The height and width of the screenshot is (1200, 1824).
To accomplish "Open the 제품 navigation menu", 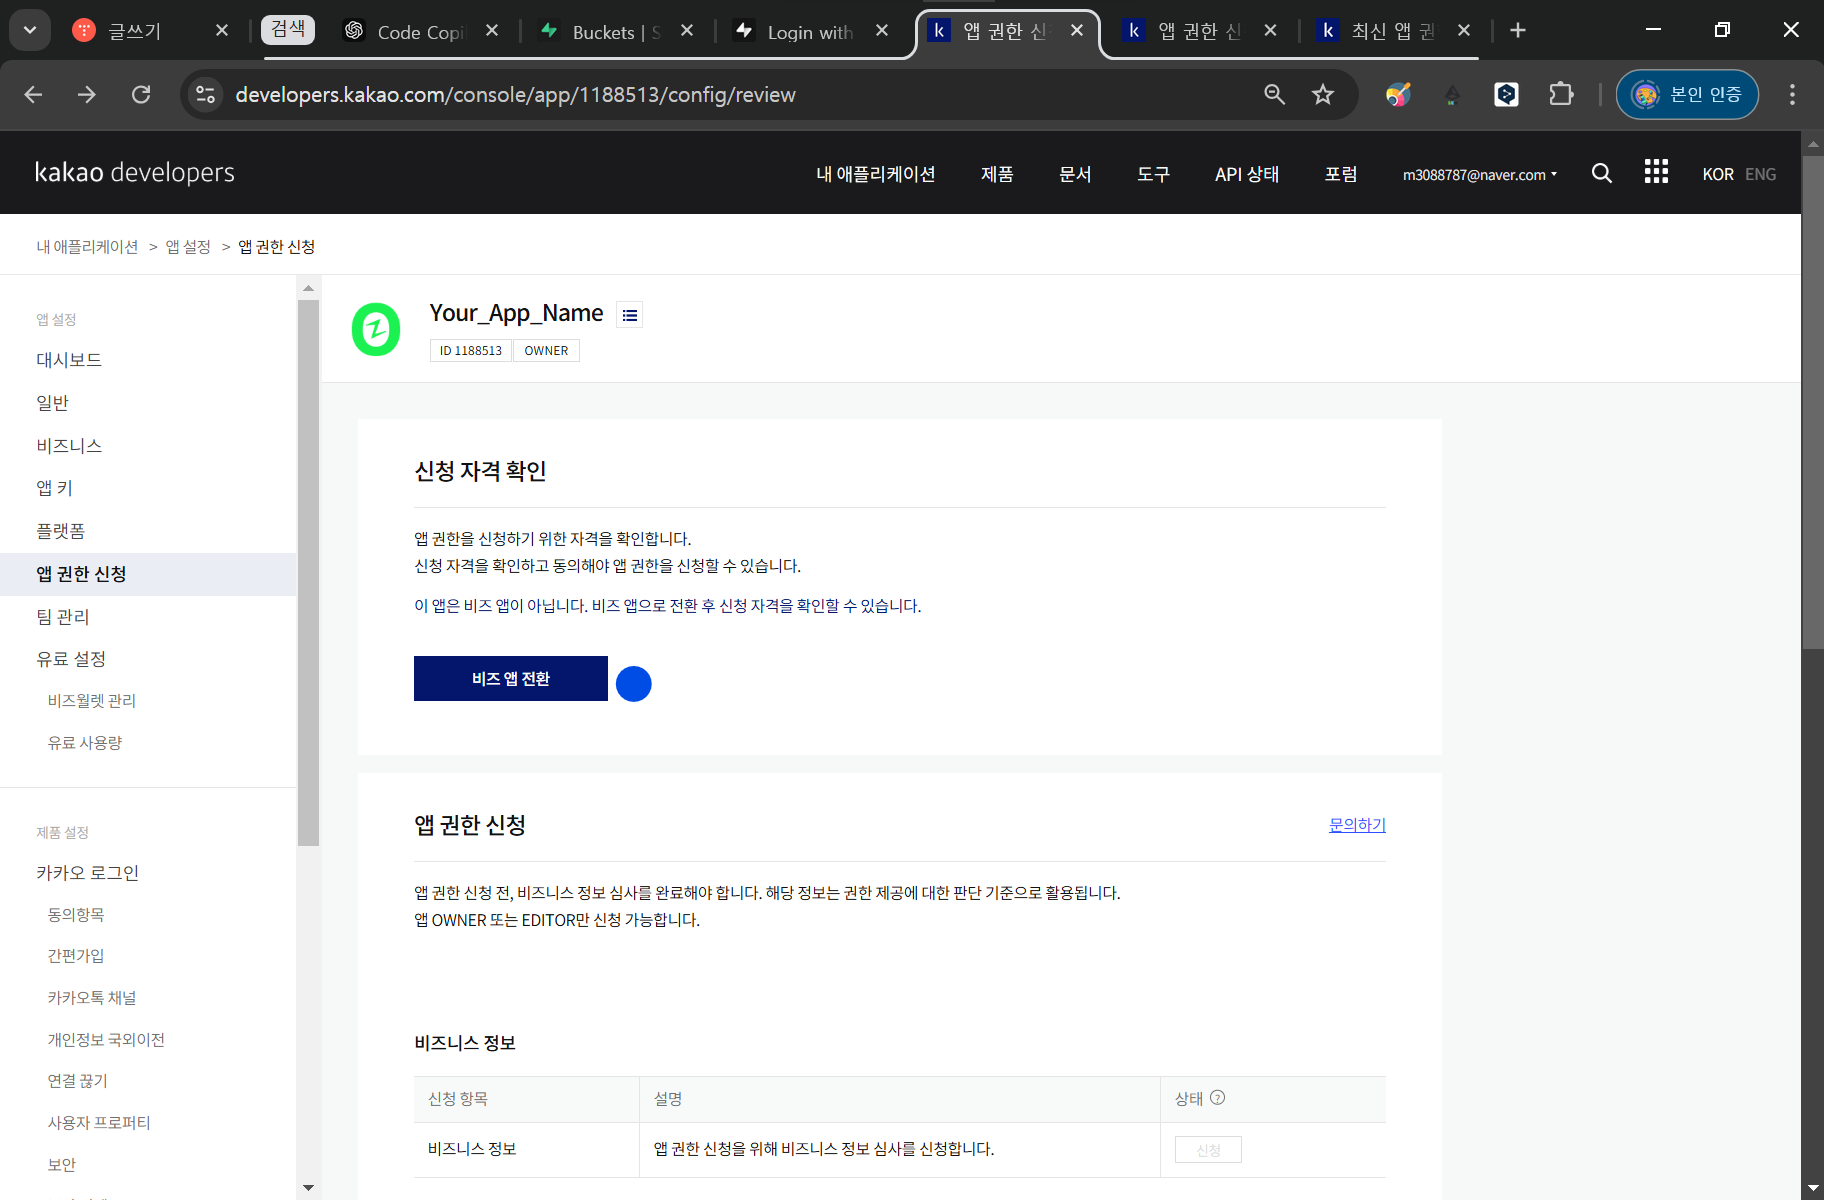I will click(x=997, y=174).
